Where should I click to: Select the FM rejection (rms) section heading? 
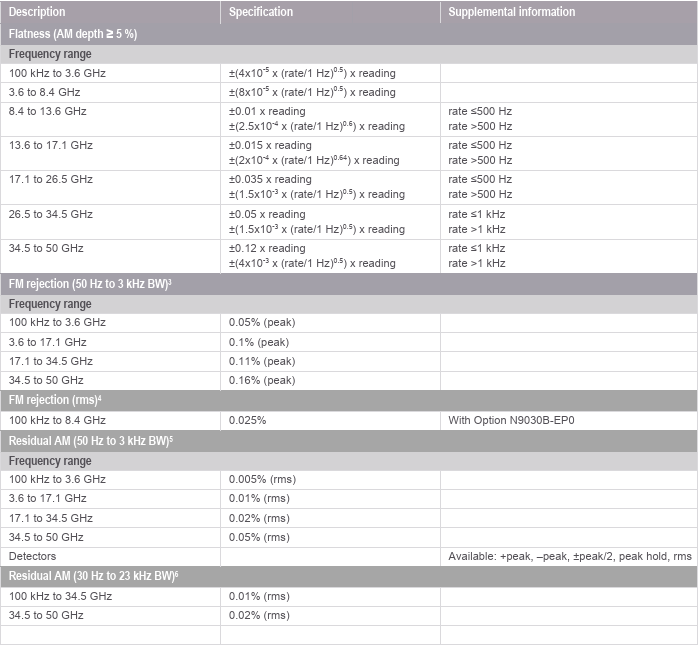pos(57,401)
